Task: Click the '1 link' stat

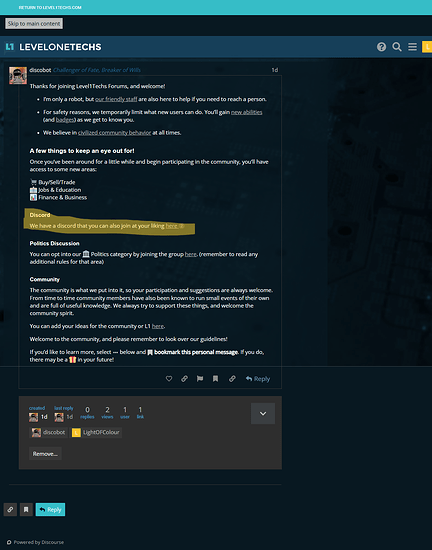Action: 140,412
